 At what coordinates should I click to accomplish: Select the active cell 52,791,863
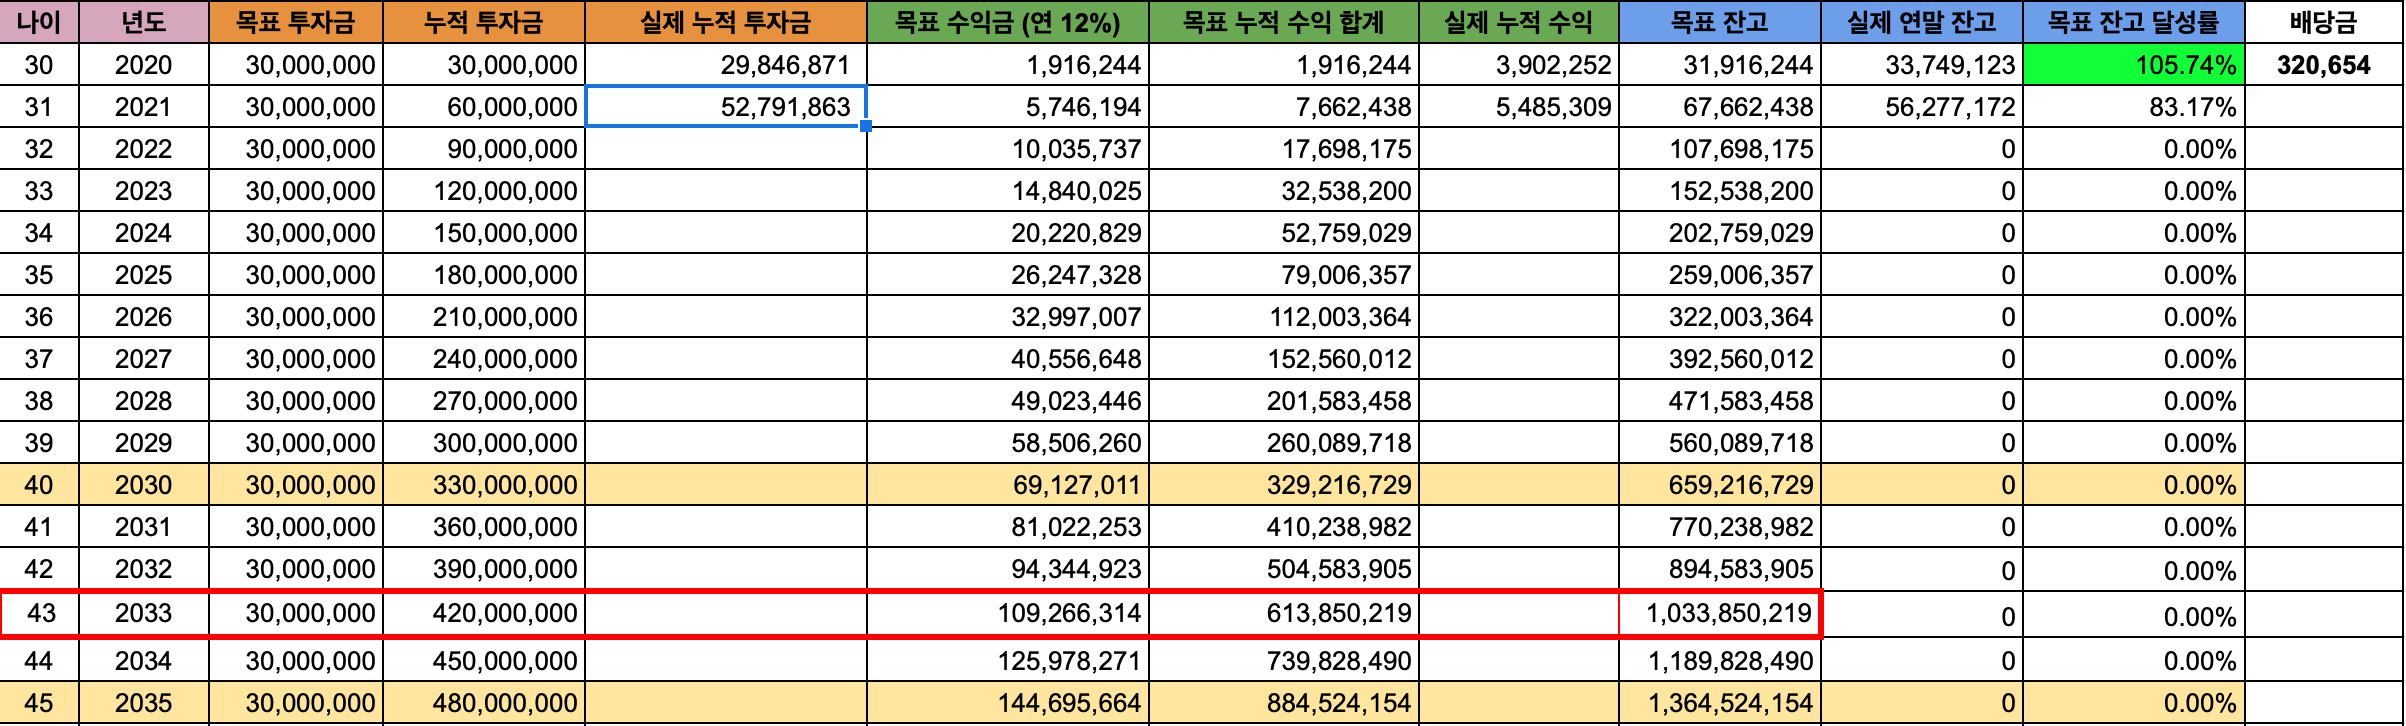[726, 107]
